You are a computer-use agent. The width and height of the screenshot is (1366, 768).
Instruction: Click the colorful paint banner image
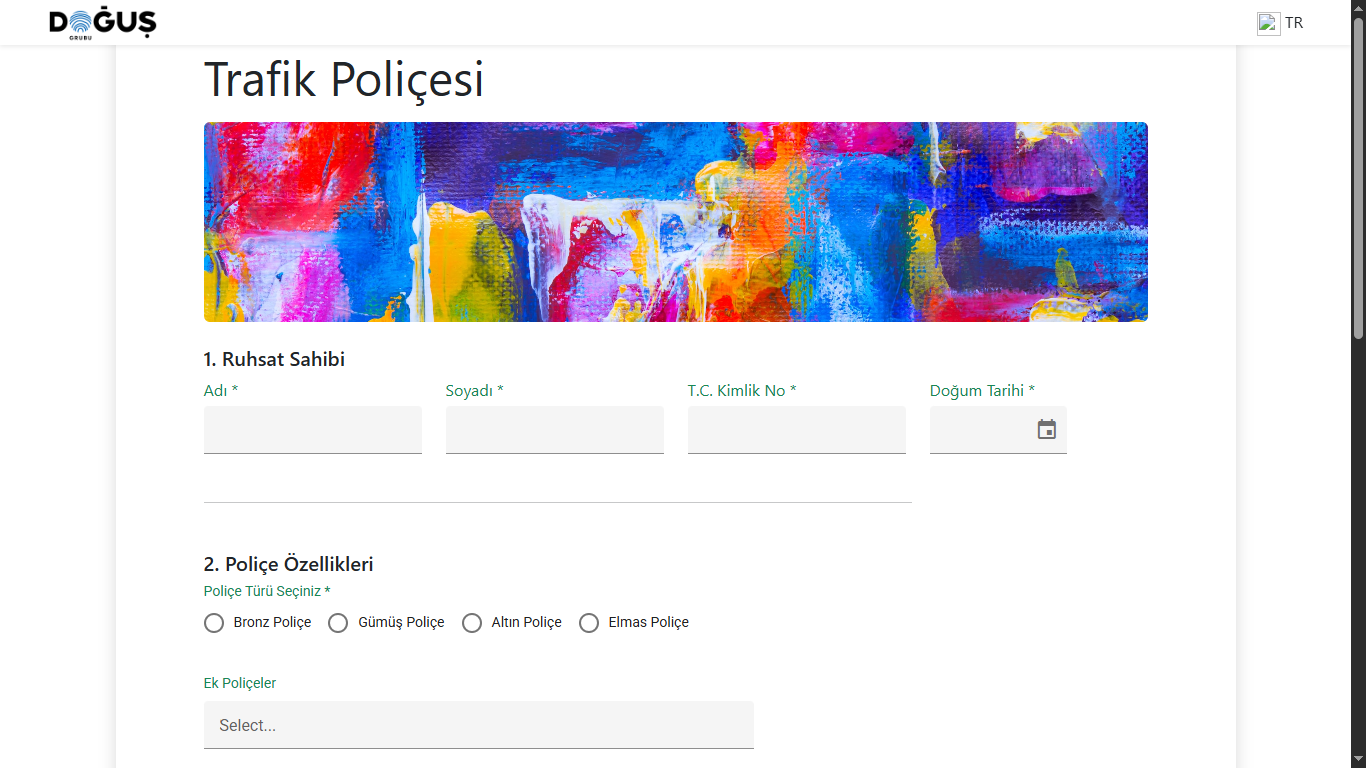click(x=675, y=221)
